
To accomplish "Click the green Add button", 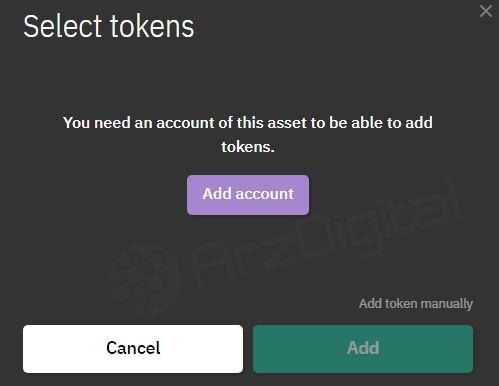I will [363, 349].
